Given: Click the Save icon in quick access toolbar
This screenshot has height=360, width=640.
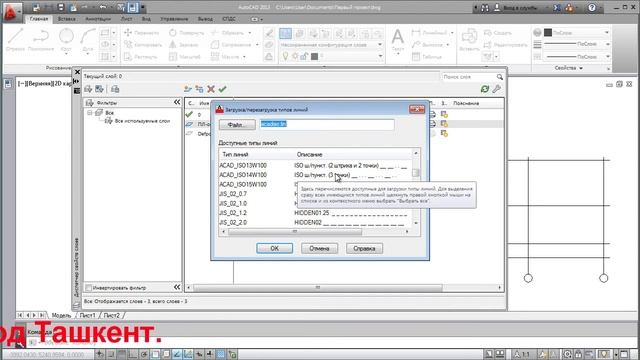Looking at the screenshot, I should pos(61,7).
